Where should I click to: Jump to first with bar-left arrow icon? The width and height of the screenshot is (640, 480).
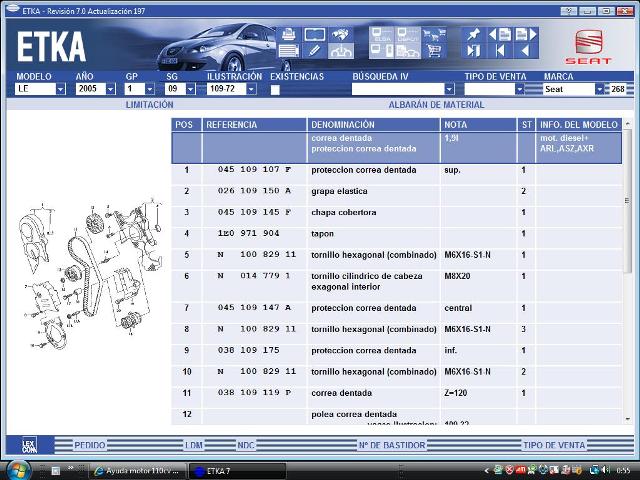pos(500,51)
